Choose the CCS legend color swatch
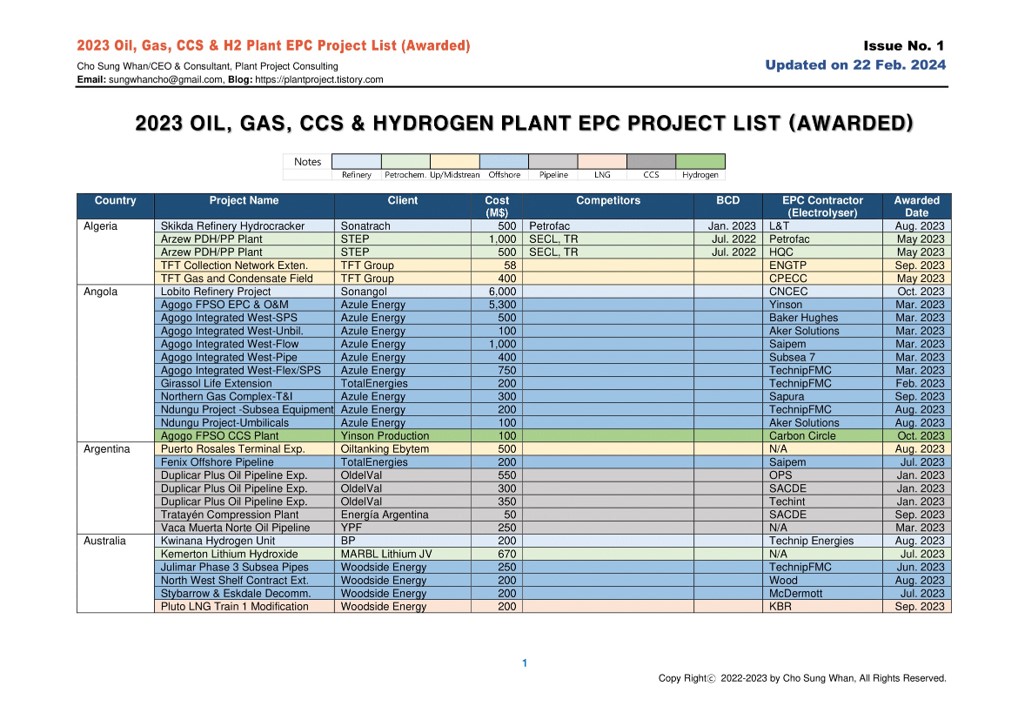1018x720 pixels. click(x=651, y=162)
